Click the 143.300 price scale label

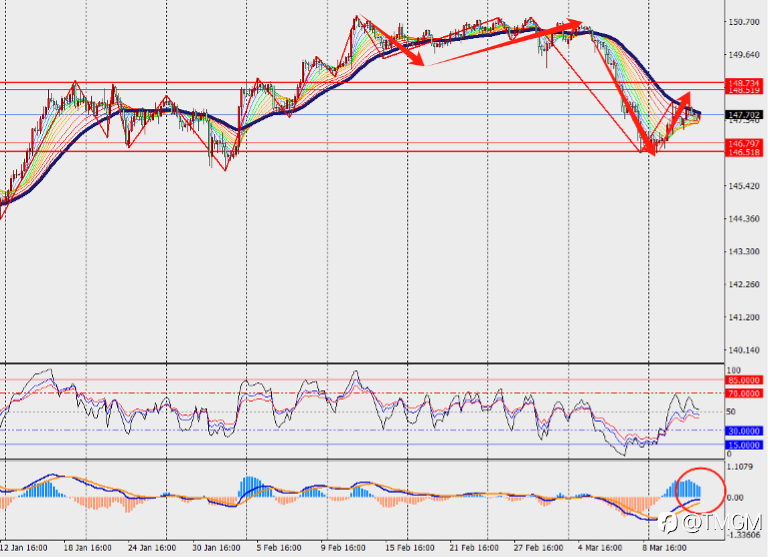744,251
